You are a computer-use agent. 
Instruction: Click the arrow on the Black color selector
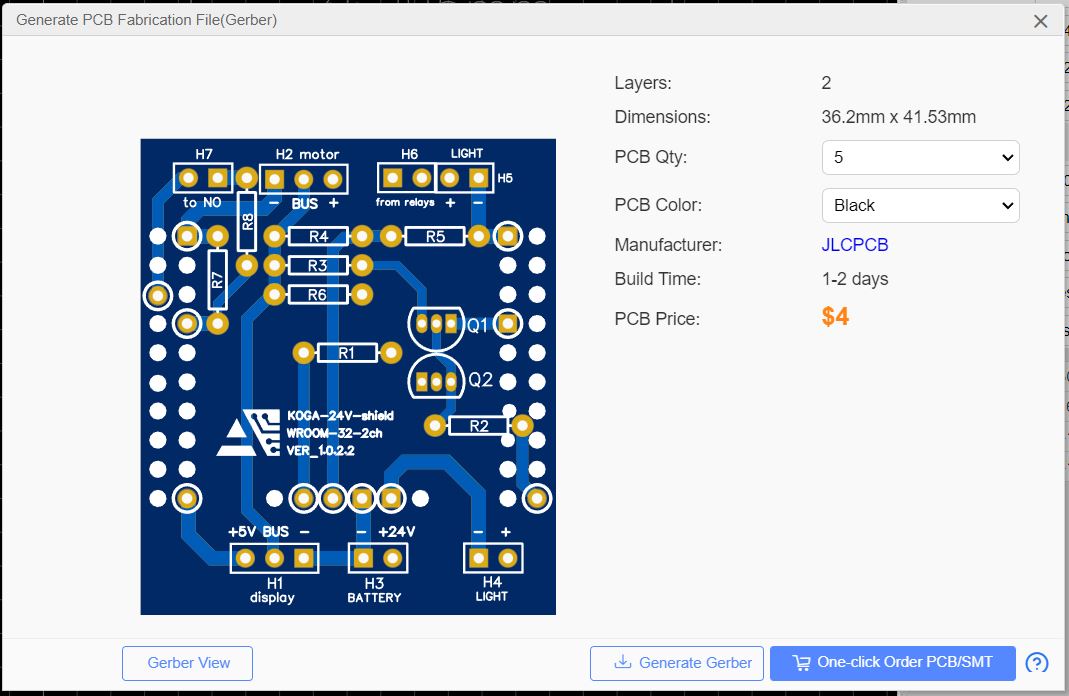click(1009, 205)
